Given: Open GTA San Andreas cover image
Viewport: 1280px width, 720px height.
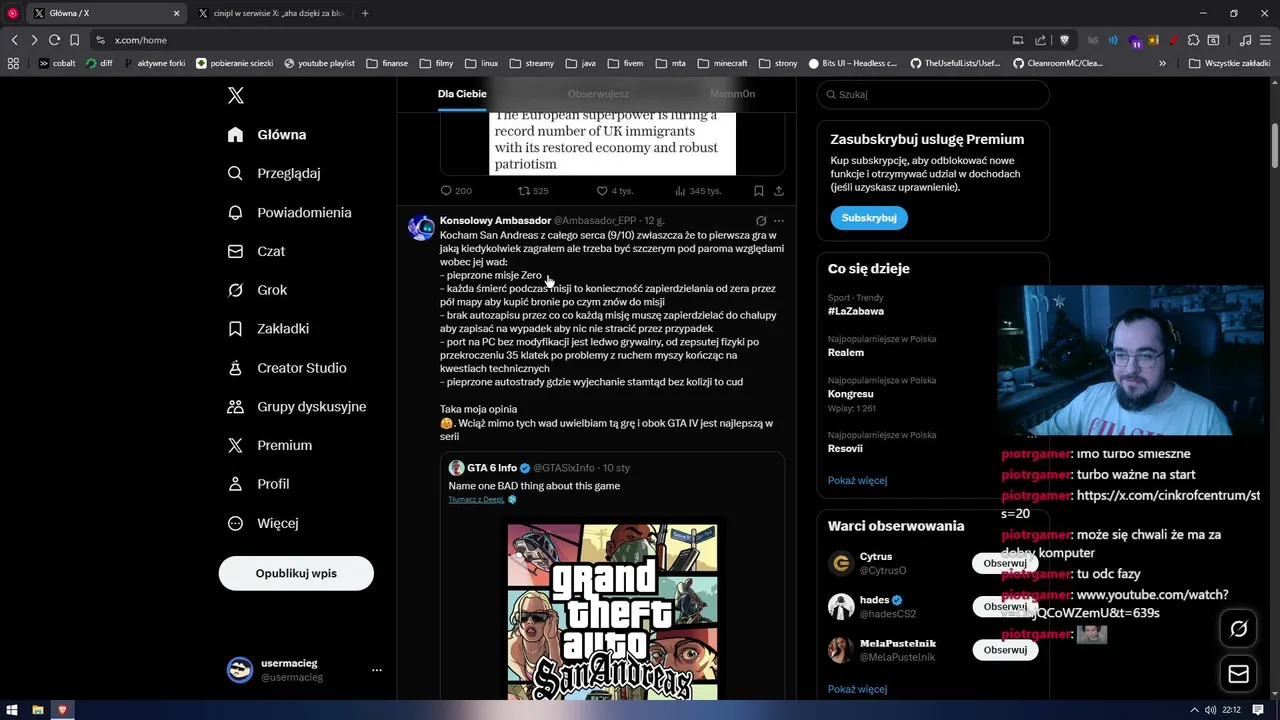Looking at the screenshot, I should click(612, 611).
